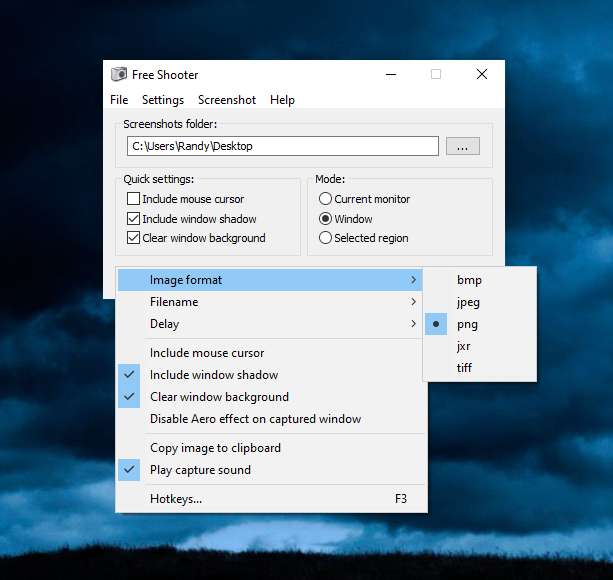
Task: Expand the Image format submenu
Action: (270, 280)
